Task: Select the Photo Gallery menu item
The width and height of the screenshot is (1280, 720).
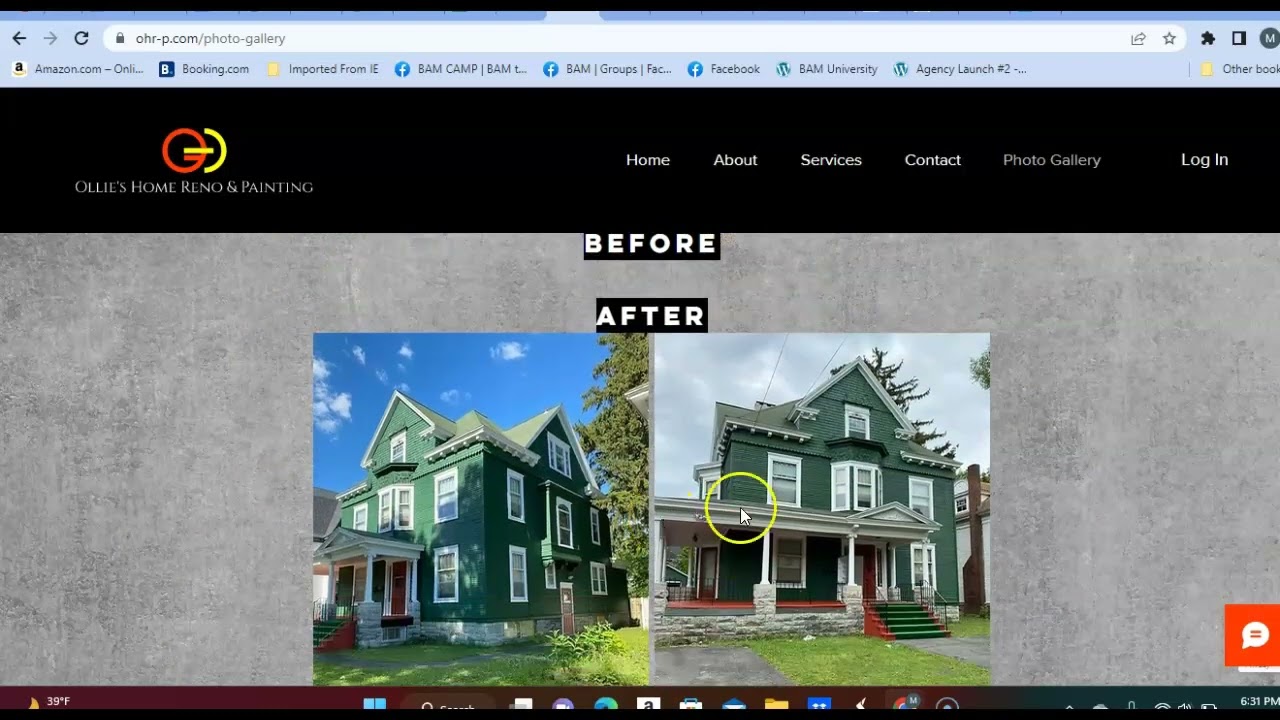Action: coord(1052,160)
